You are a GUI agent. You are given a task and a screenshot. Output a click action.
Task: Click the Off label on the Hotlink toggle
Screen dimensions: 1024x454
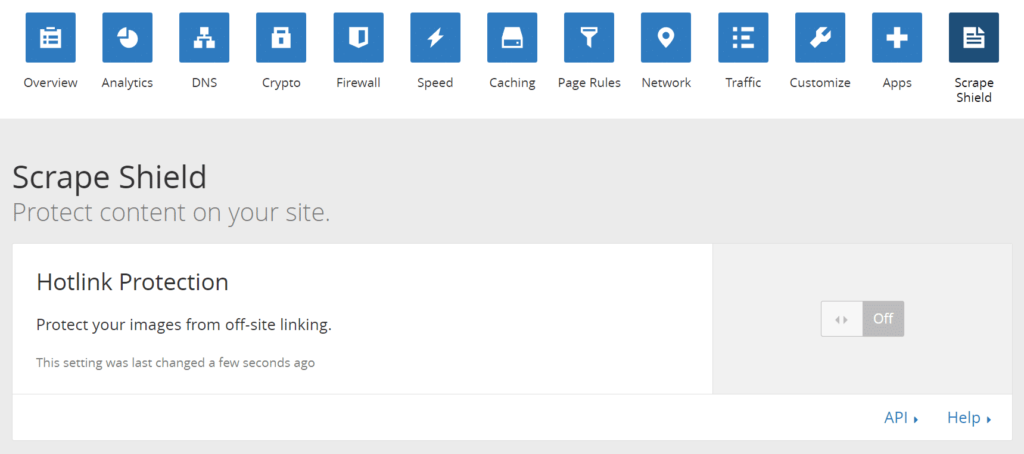click(x=883, y=319)
